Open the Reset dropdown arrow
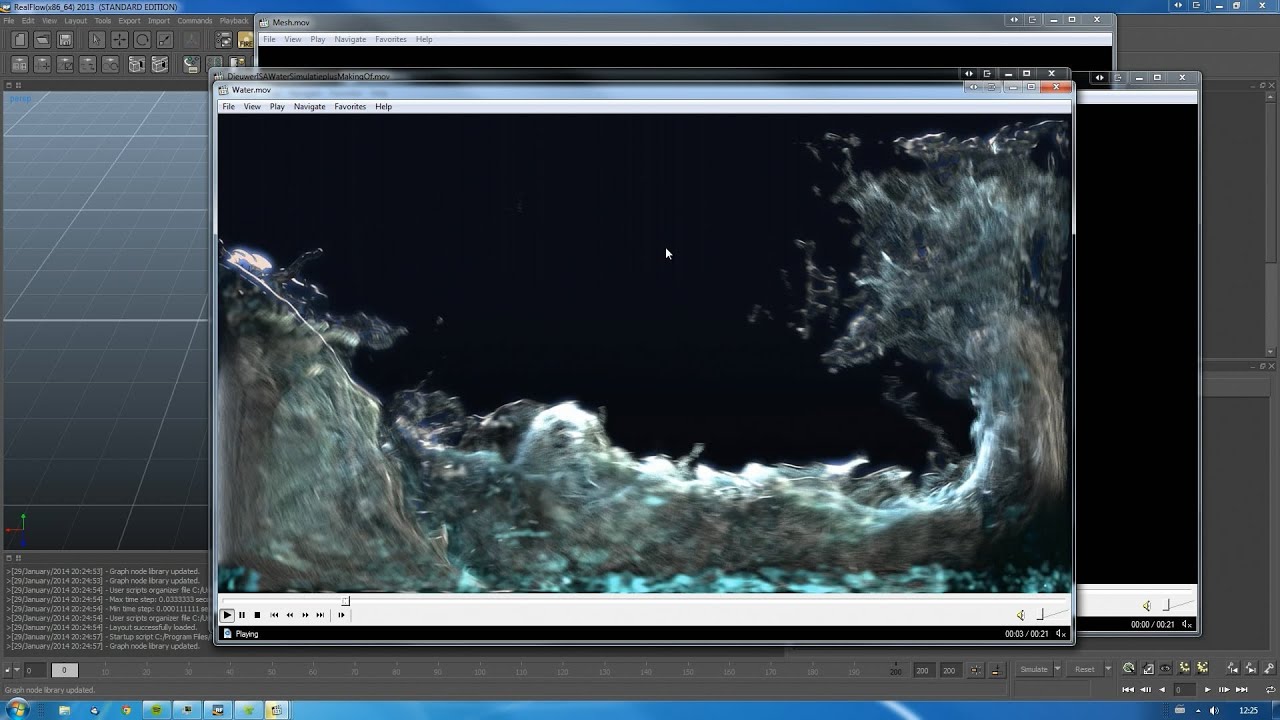Image resolution: width=1280 pixels, height=720 pixels. click(1108, 669)
